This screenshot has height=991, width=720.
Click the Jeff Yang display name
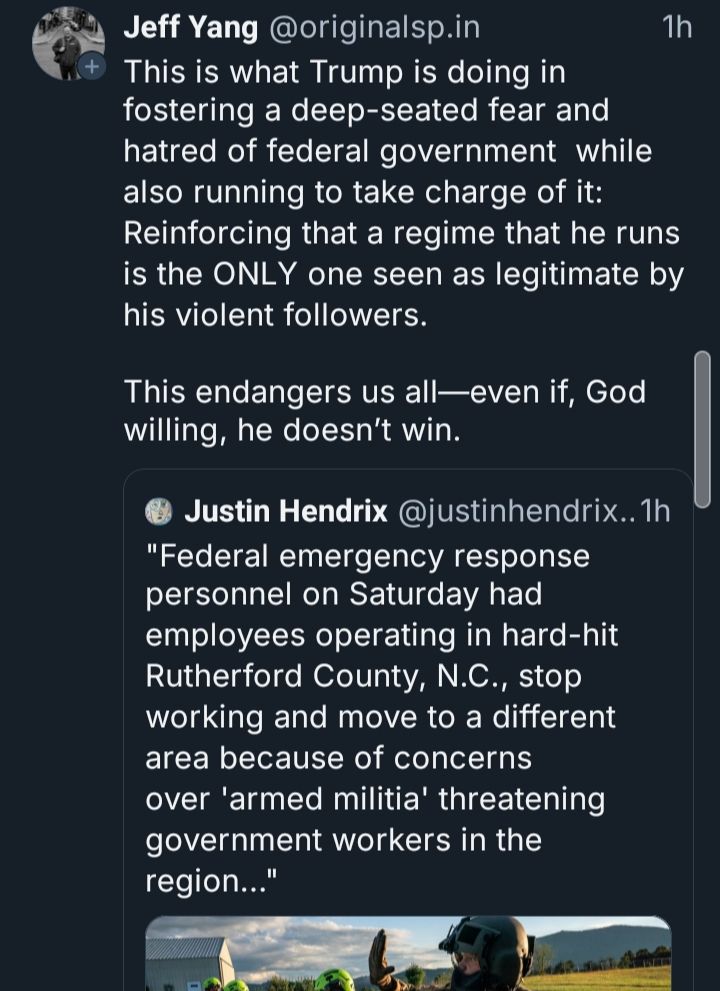(190, 28)
